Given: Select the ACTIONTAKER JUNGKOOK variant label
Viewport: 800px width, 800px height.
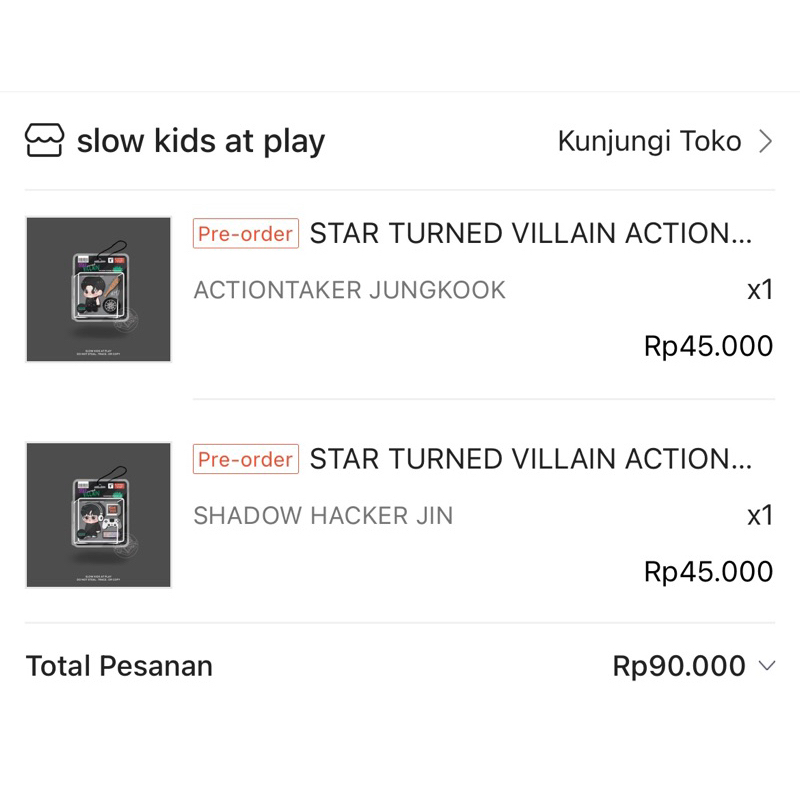Looking at the screenshot, I should pos(350,290).
